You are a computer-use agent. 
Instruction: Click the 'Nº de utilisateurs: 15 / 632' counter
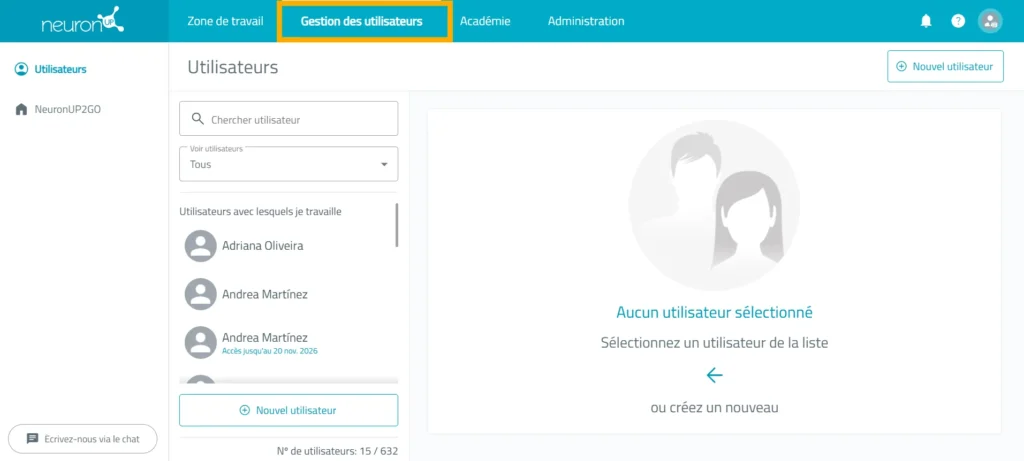tap(337, 451)
